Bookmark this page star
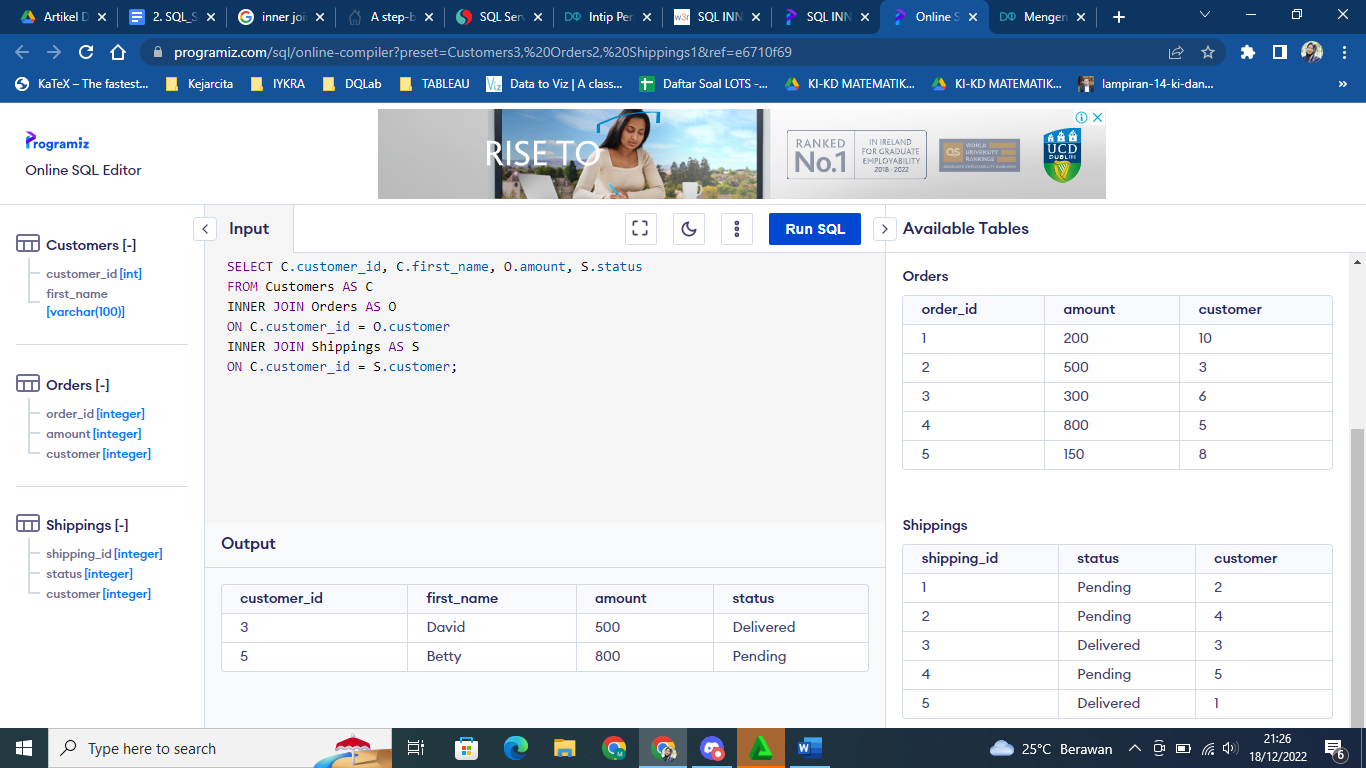This screenshot has height=768, width=1366. pos(1208,52)
